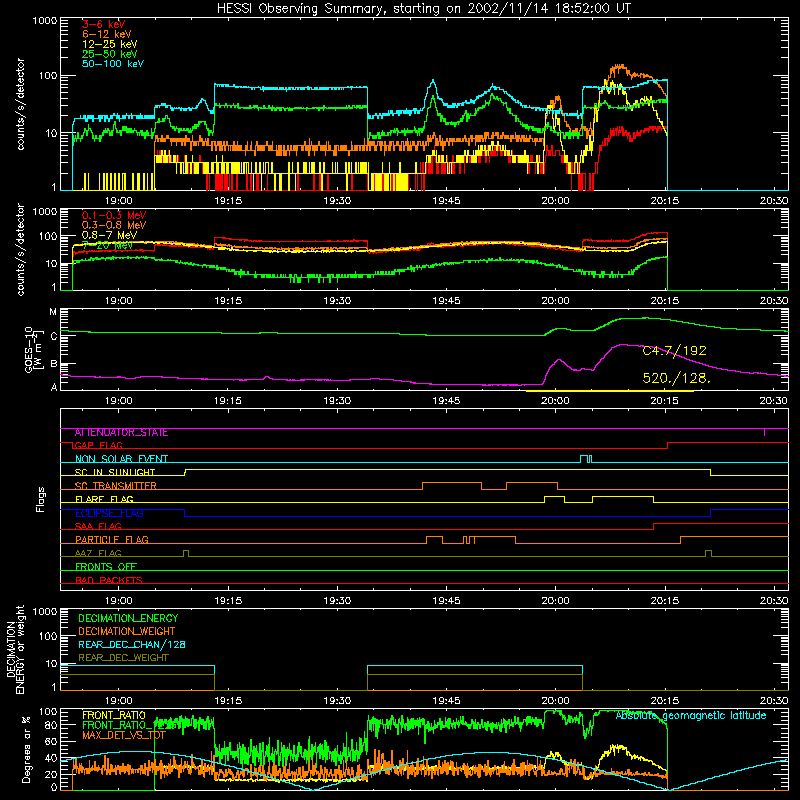Click the '0.1-0.3 MeV' legend label

(114, 215)
